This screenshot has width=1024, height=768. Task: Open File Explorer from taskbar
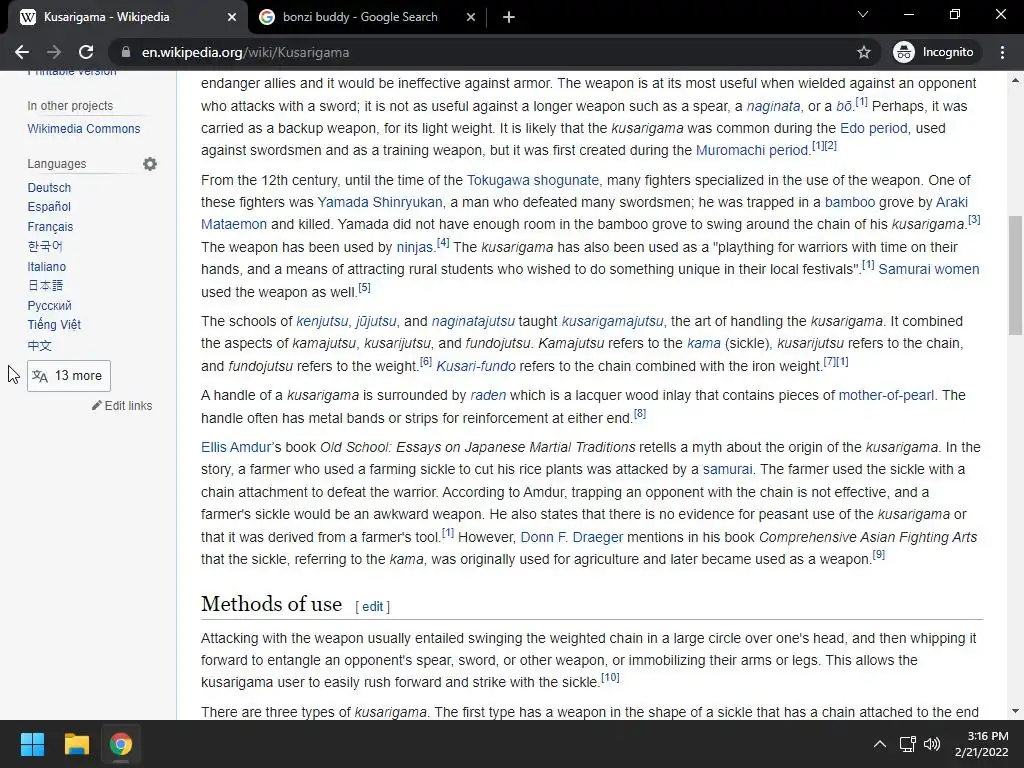coord(76,744)
